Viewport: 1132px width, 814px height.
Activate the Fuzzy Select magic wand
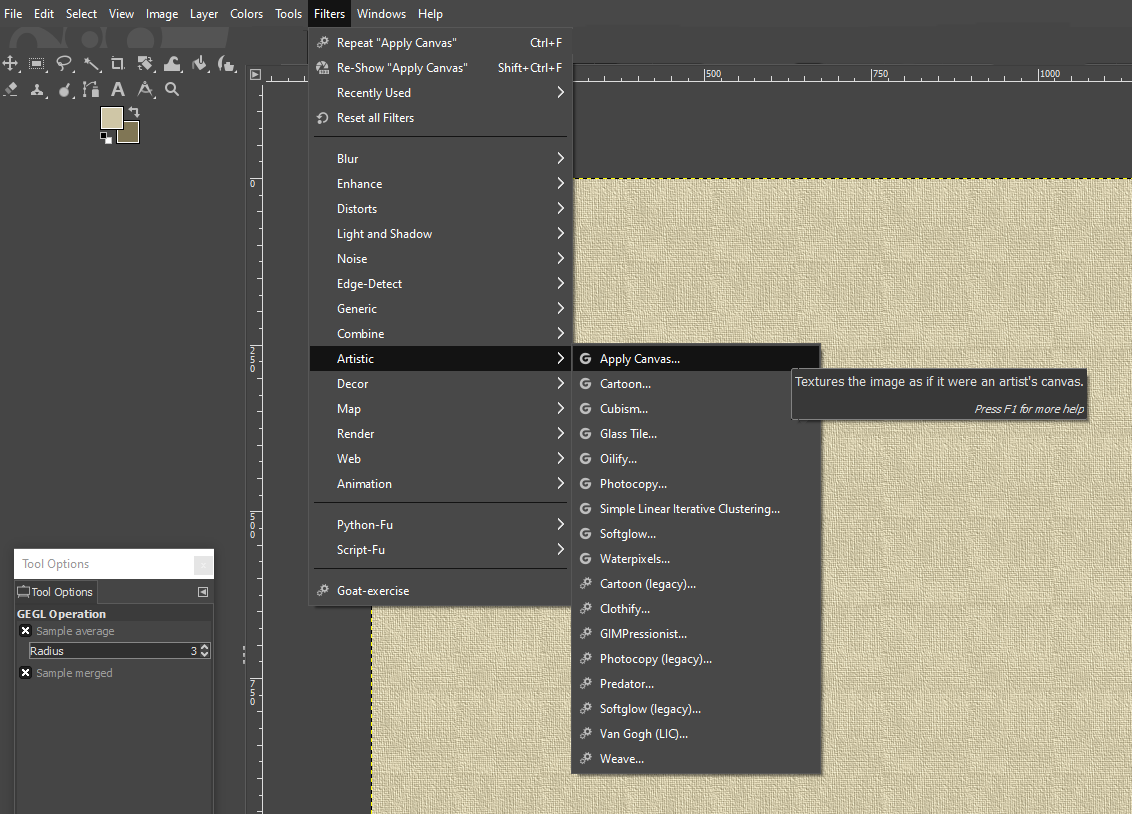tap(91, 64)
